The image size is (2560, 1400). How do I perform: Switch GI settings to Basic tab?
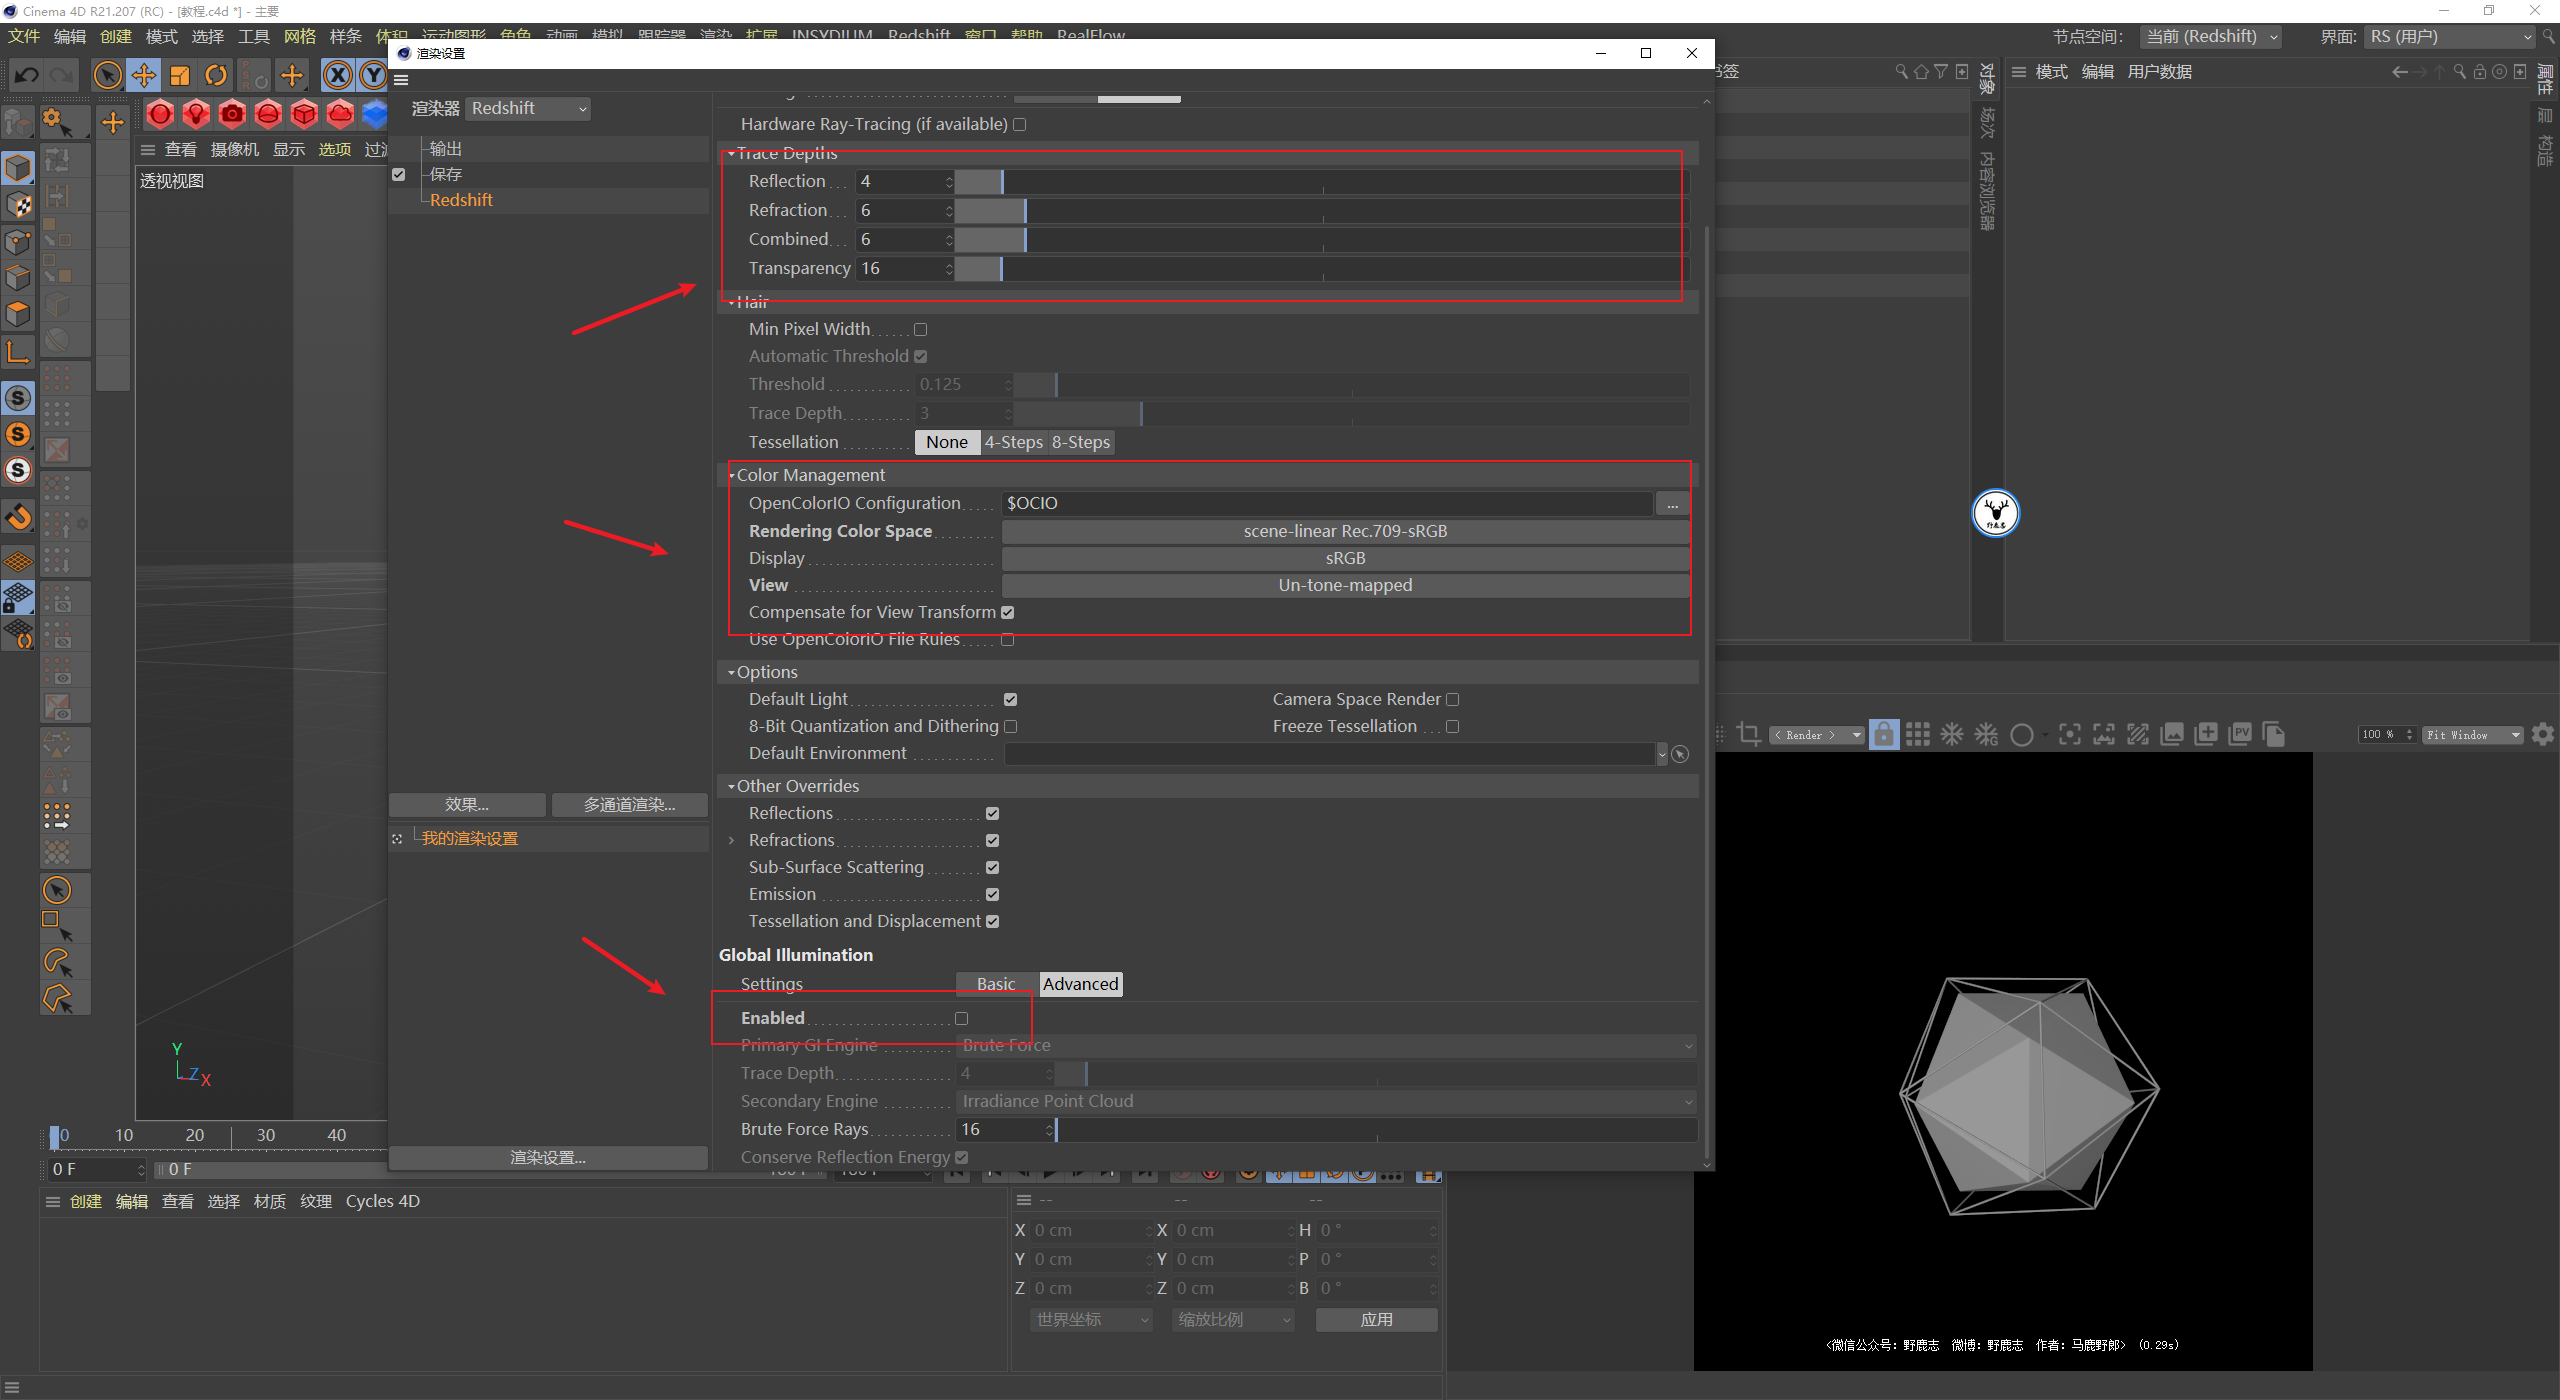tap(996, 984)
